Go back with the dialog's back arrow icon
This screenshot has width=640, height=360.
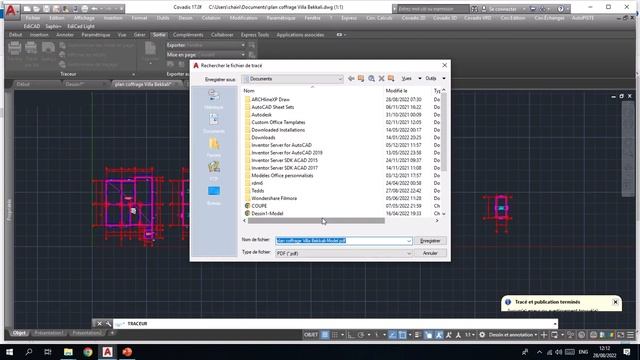point(351,78)
